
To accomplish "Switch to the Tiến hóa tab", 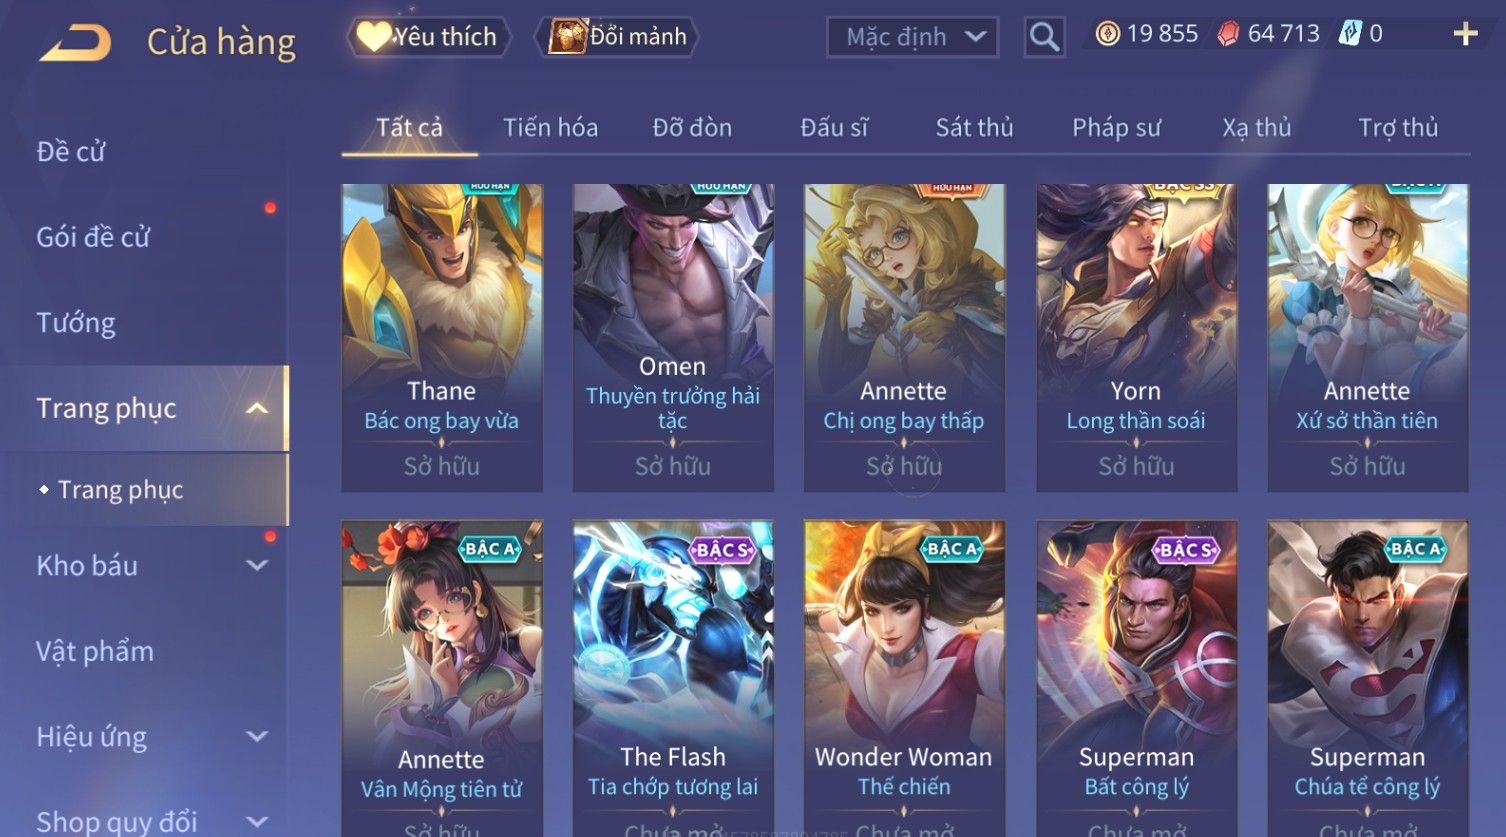I will pos(550,127).
